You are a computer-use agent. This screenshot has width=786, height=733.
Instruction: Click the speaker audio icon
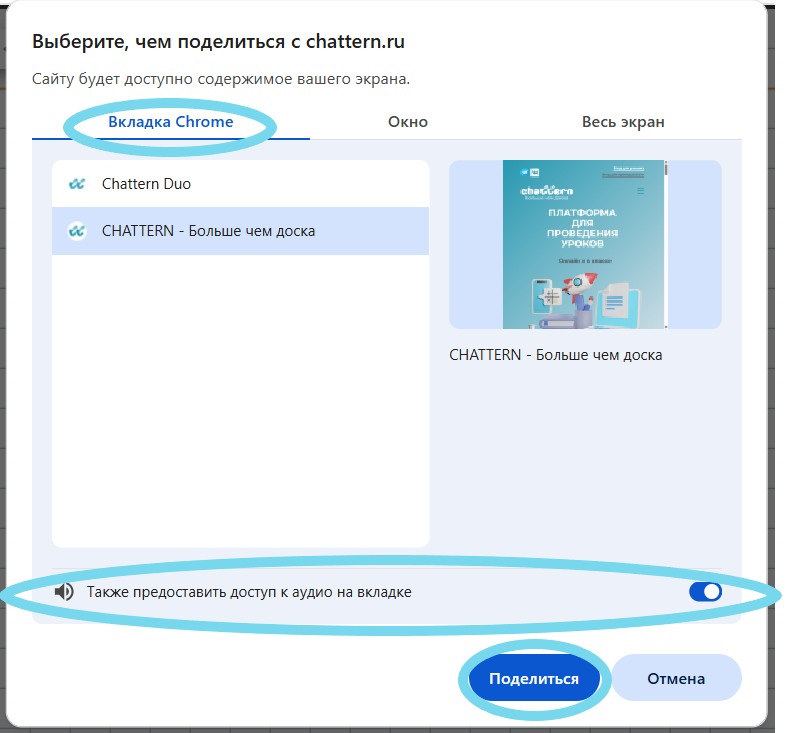coord(64,592)
